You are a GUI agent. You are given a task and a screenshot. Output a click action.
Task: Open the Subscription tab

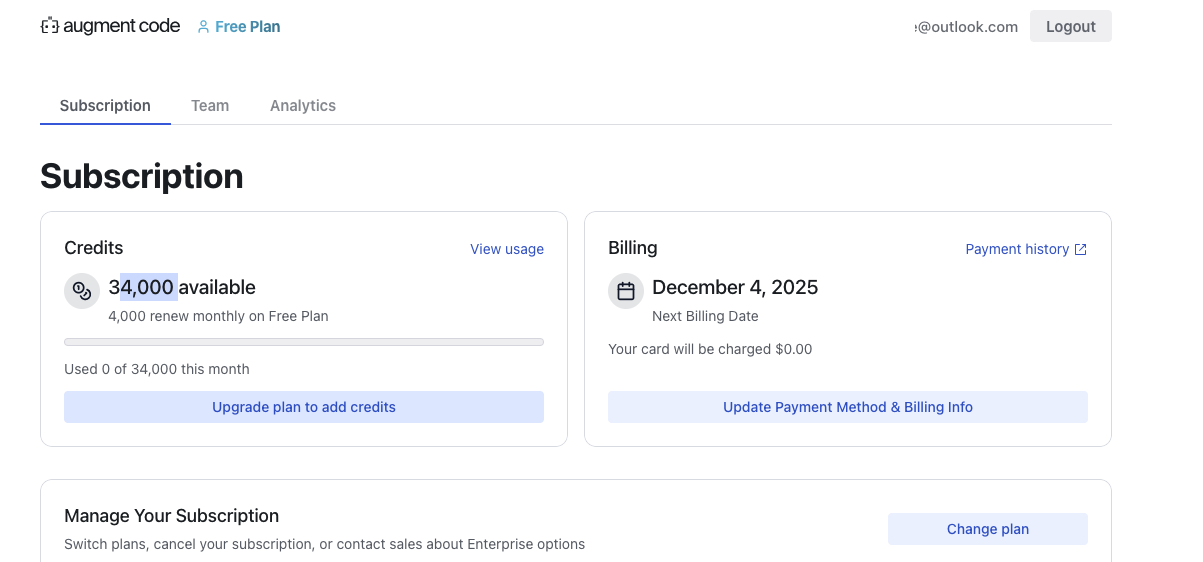[x=105, y=105]
